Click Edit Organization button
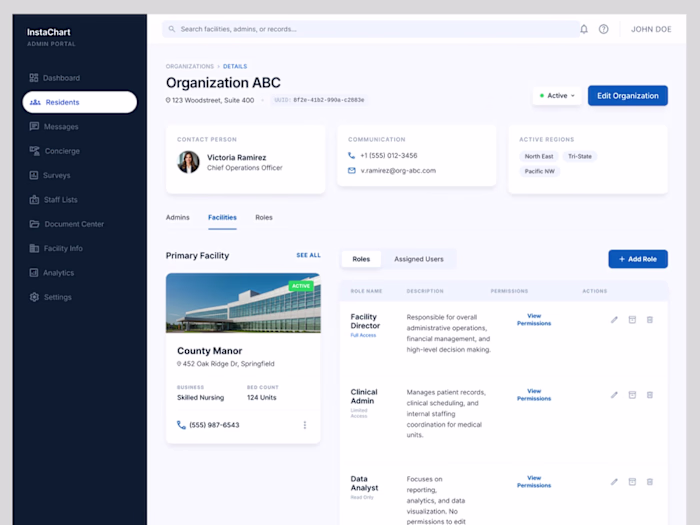Image resolution: width=700 pixels, height=525 pixels. tap(628, 96)
